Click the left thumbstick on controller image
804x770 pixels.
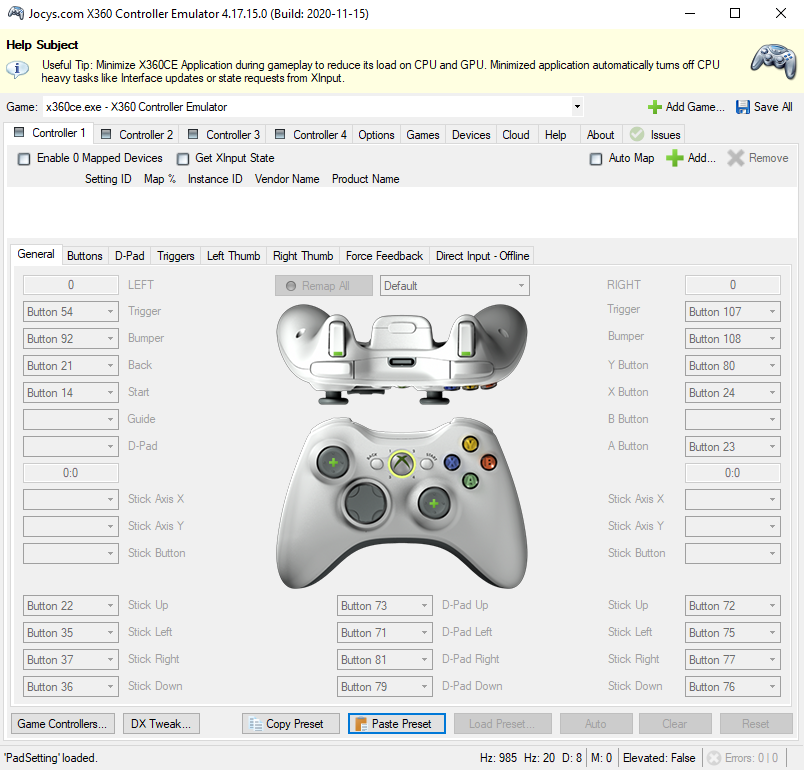click(x=332, y=462)
